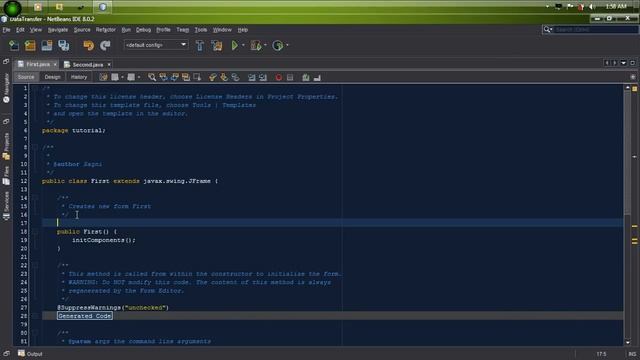Open the Projects side panel
The image size is (640, 360).
click(6, 146)
